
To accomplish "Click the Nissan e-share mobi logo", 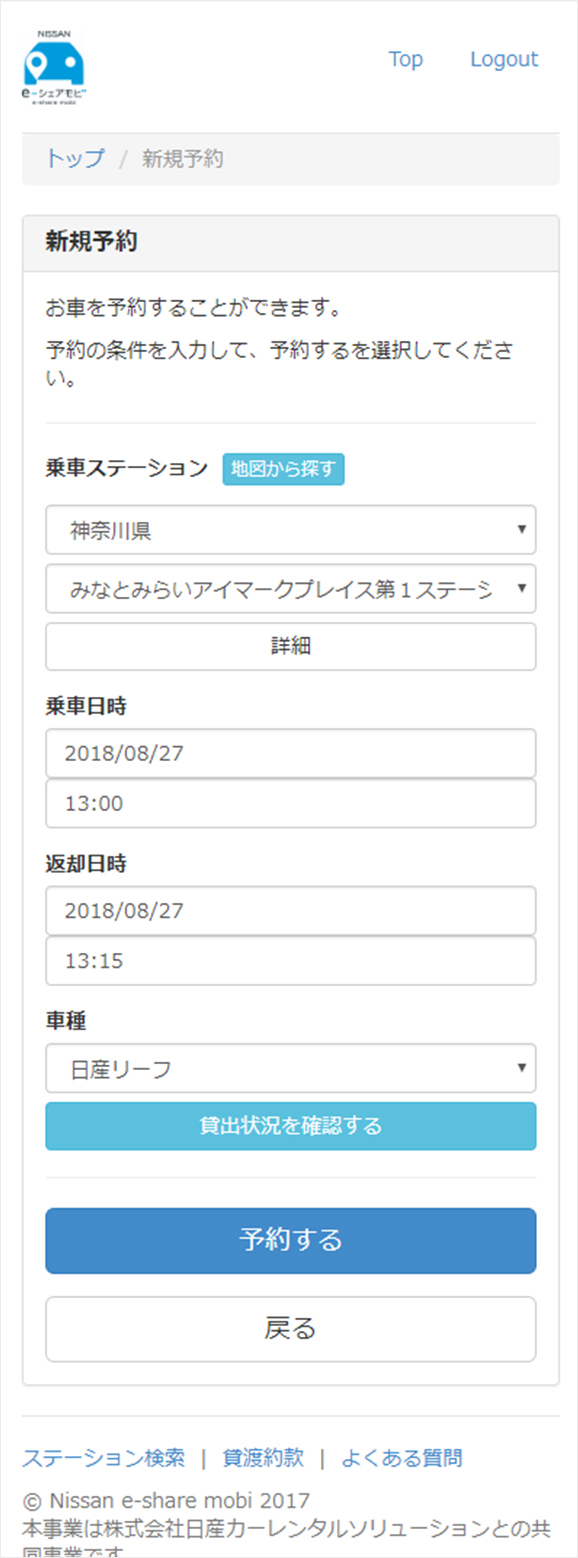I will coord(55,67).
